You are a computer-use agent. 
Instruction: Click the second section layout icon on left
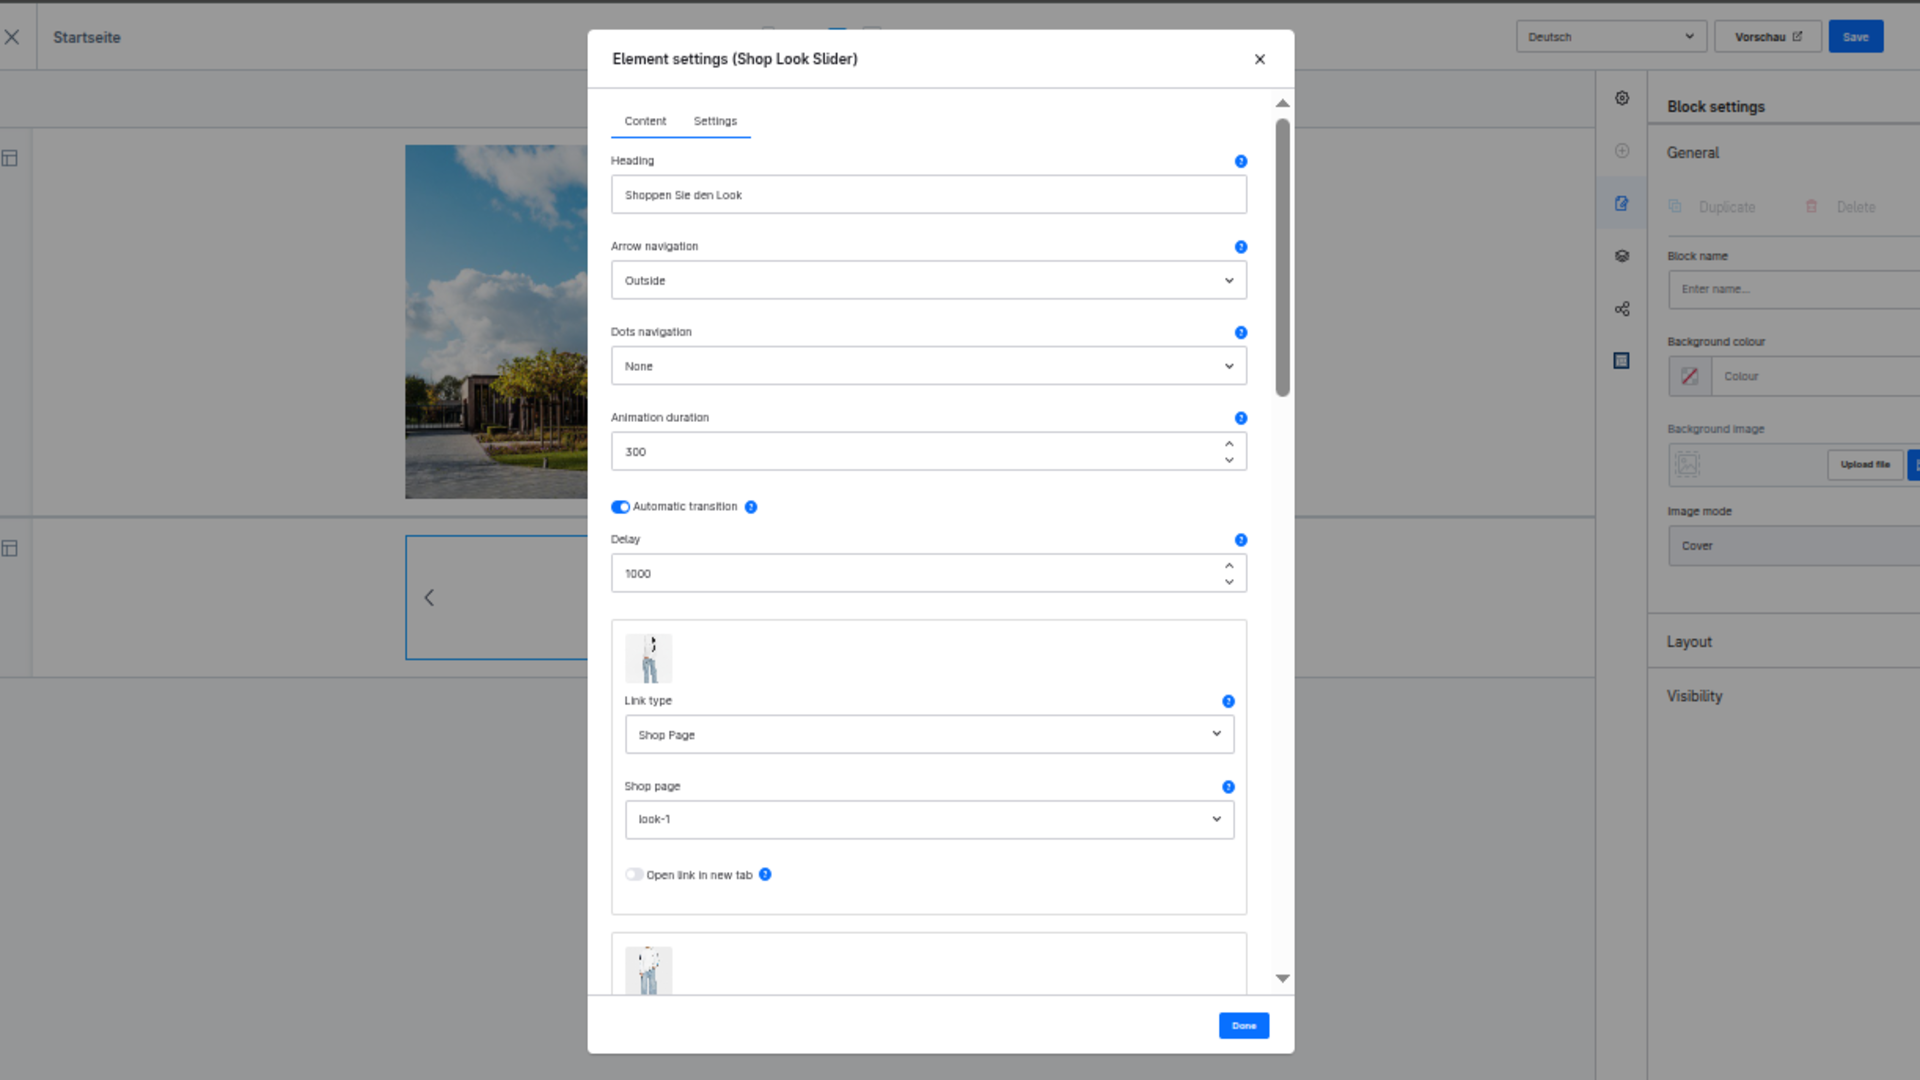point(10,549)
